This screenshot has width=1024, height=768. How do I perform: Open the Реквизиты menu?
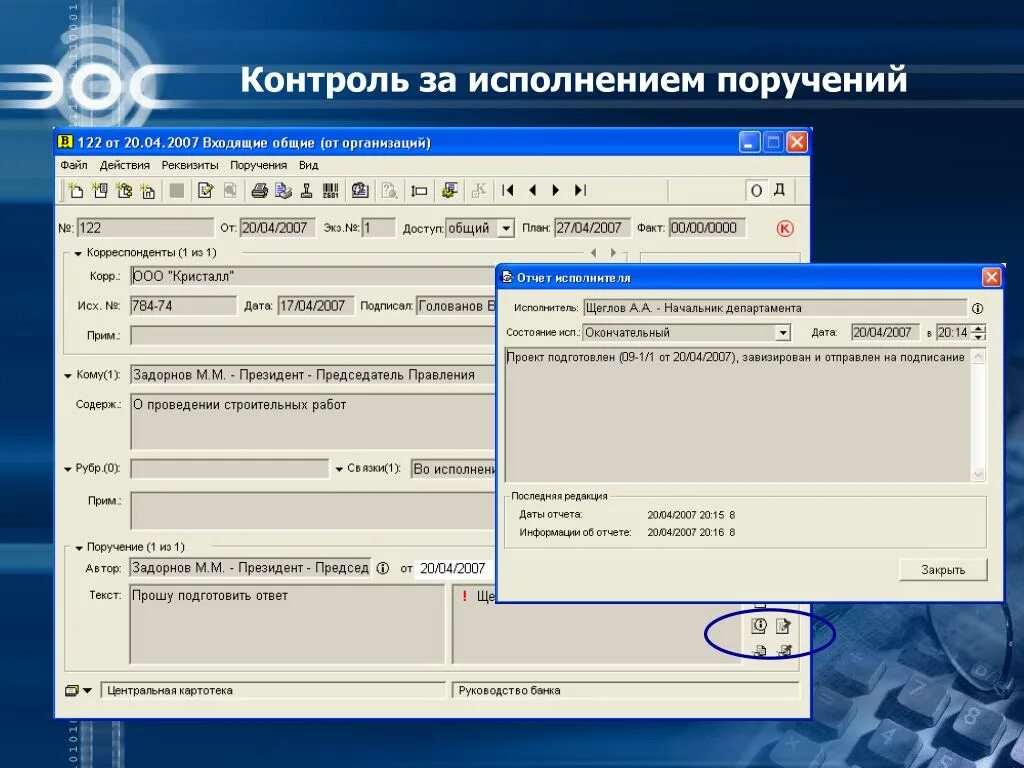click(190, 165)
